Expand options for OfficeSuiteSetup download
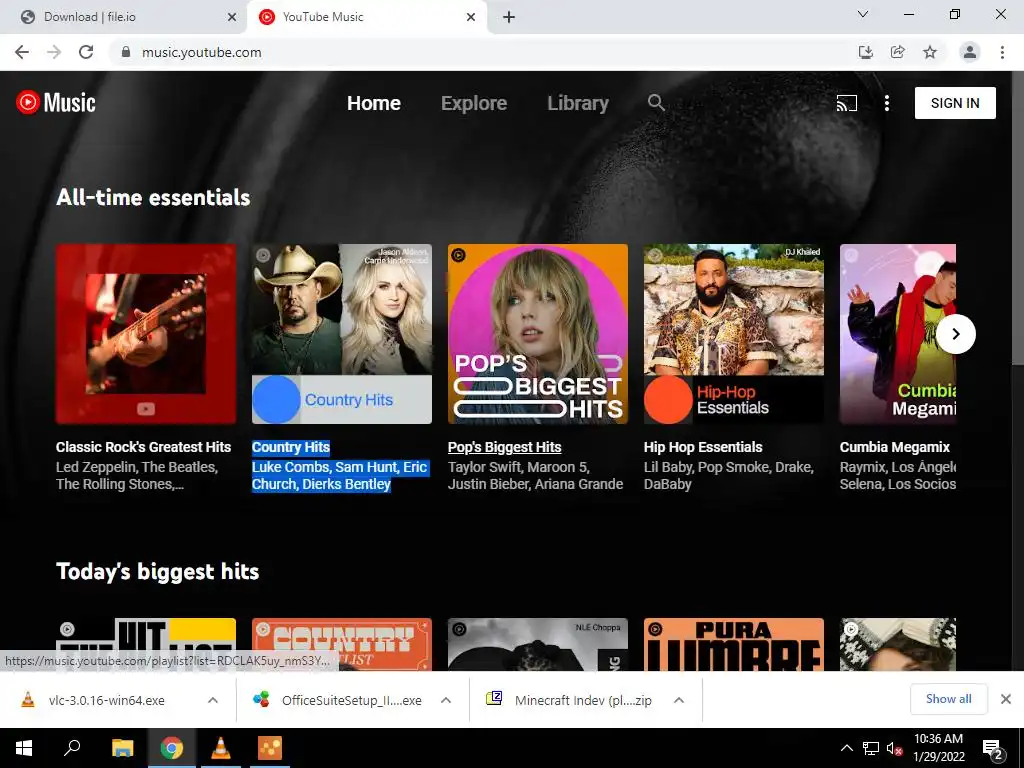 pyautogui.click(x=446, y=700)
